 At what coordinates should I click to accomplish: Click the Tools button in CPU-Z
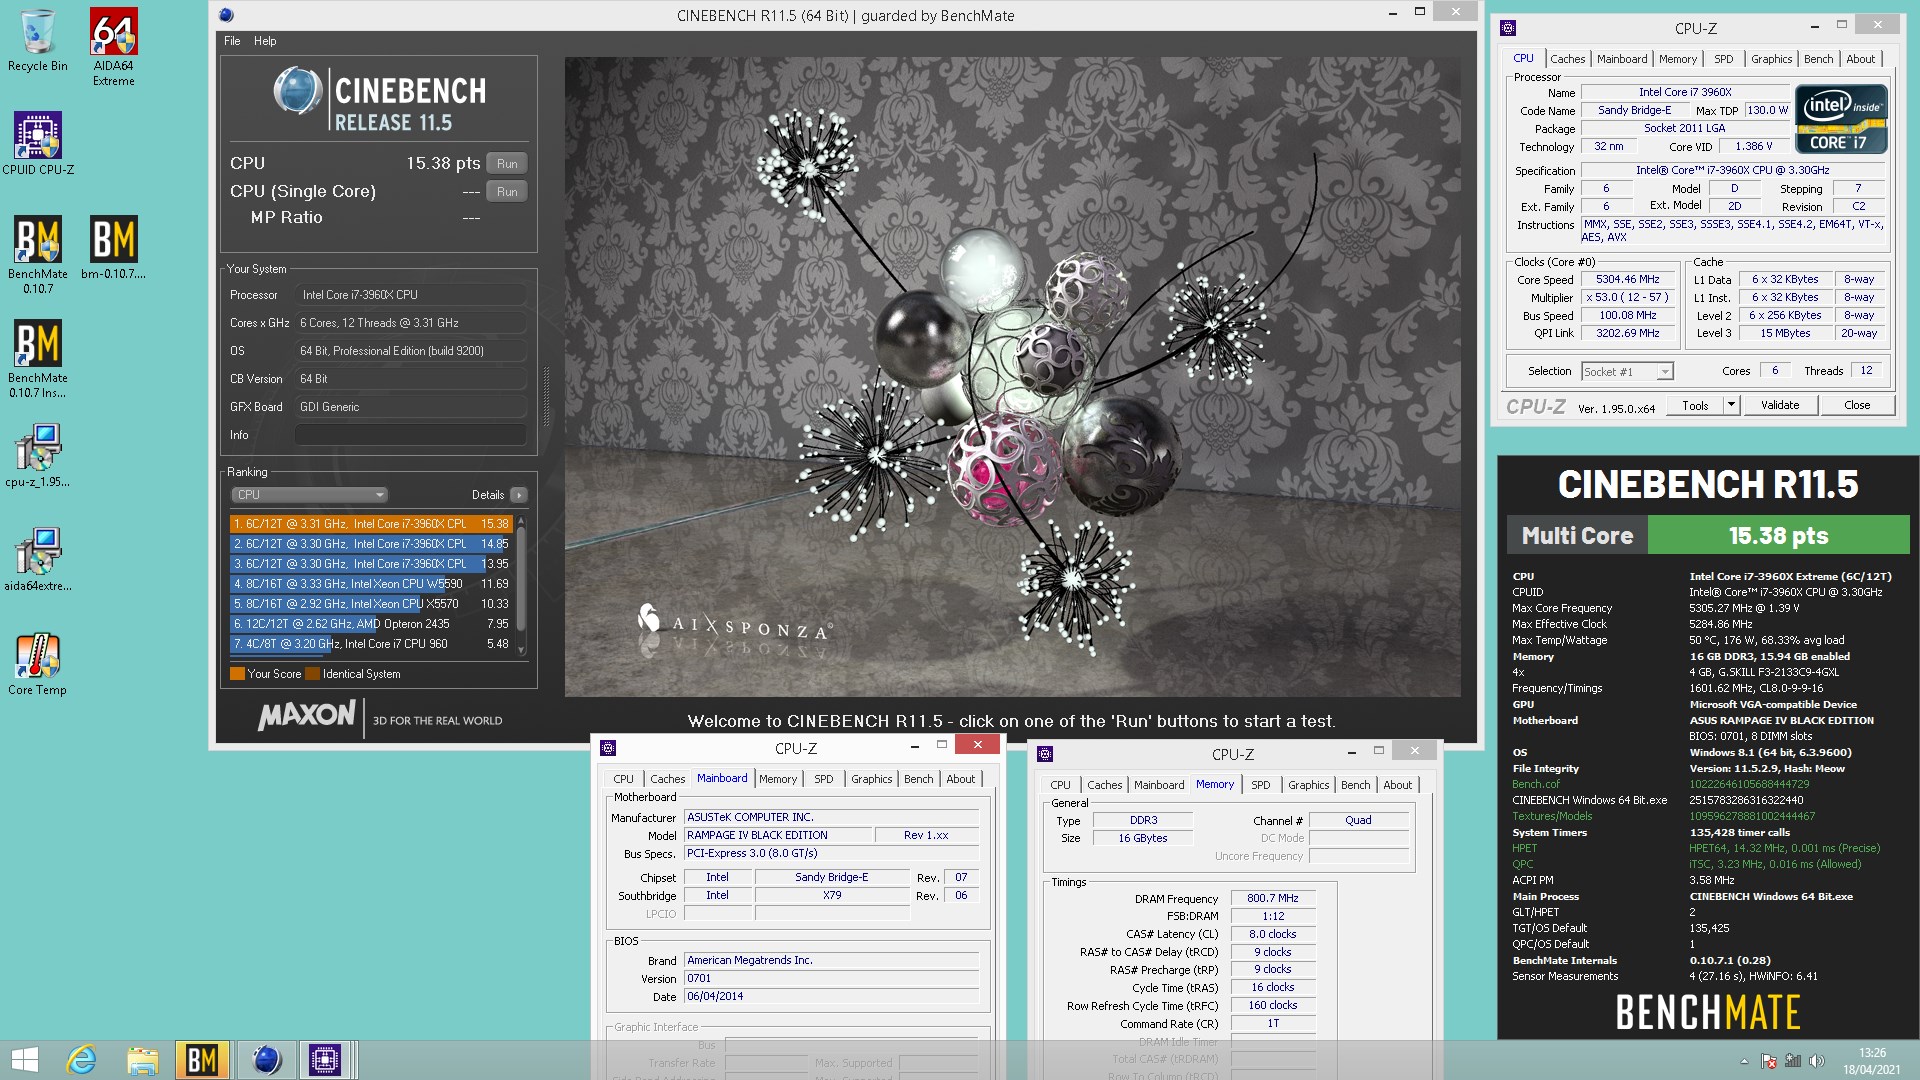pos(1695,405)
